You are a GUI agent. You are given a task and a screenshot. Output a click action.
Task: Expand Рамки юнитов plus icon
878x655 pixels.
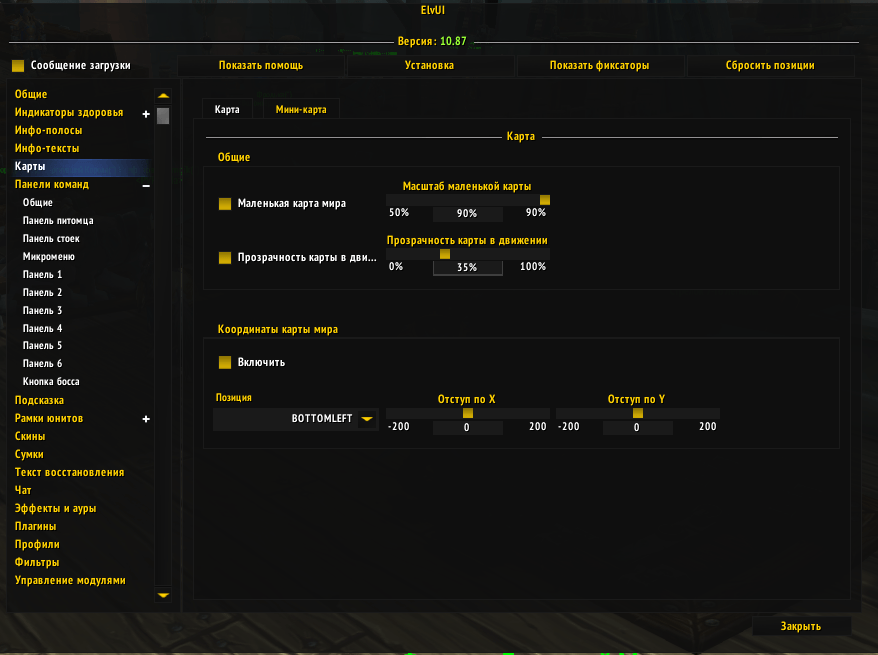point(146,419)
